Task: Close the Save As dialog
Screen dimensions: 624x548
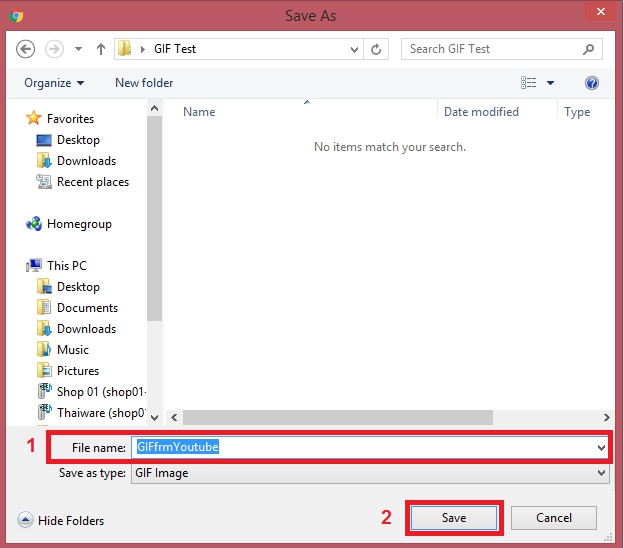Action: (601, 12)
